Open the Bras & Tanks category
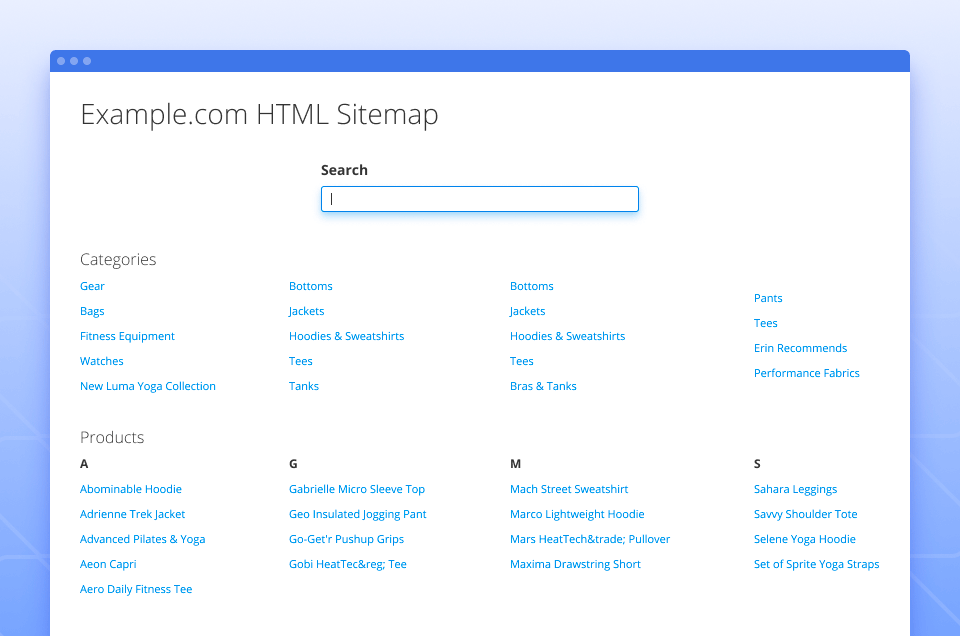The width and height of the screenshot is (960, 636). click(543, 386)
